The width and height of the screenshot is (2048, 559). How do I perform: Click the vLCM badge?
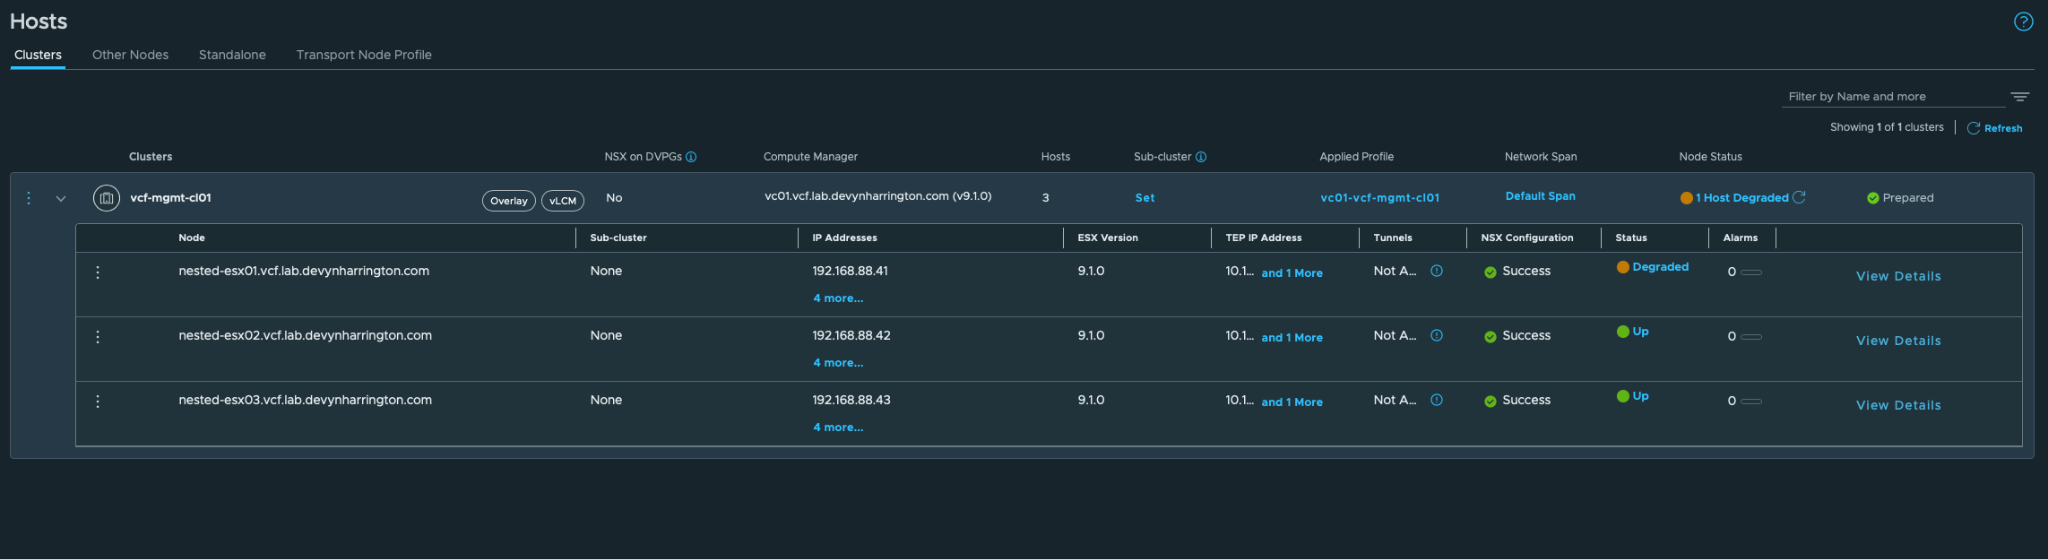tap(562, 201)
